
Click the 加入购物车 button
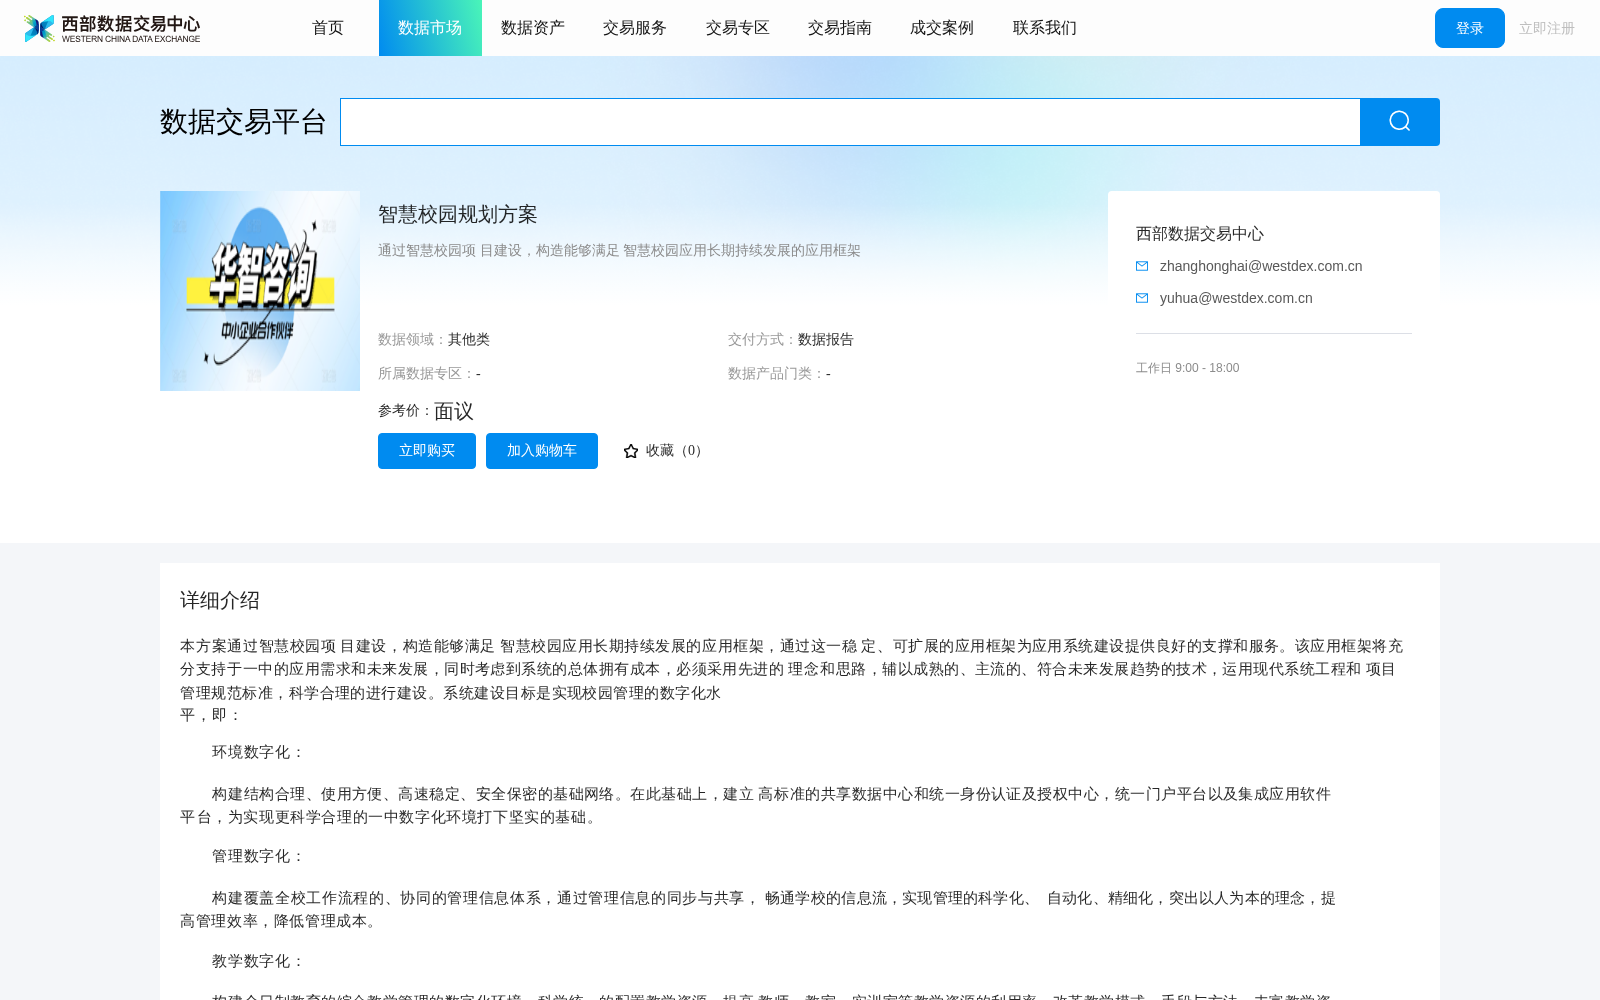[542, 451]
